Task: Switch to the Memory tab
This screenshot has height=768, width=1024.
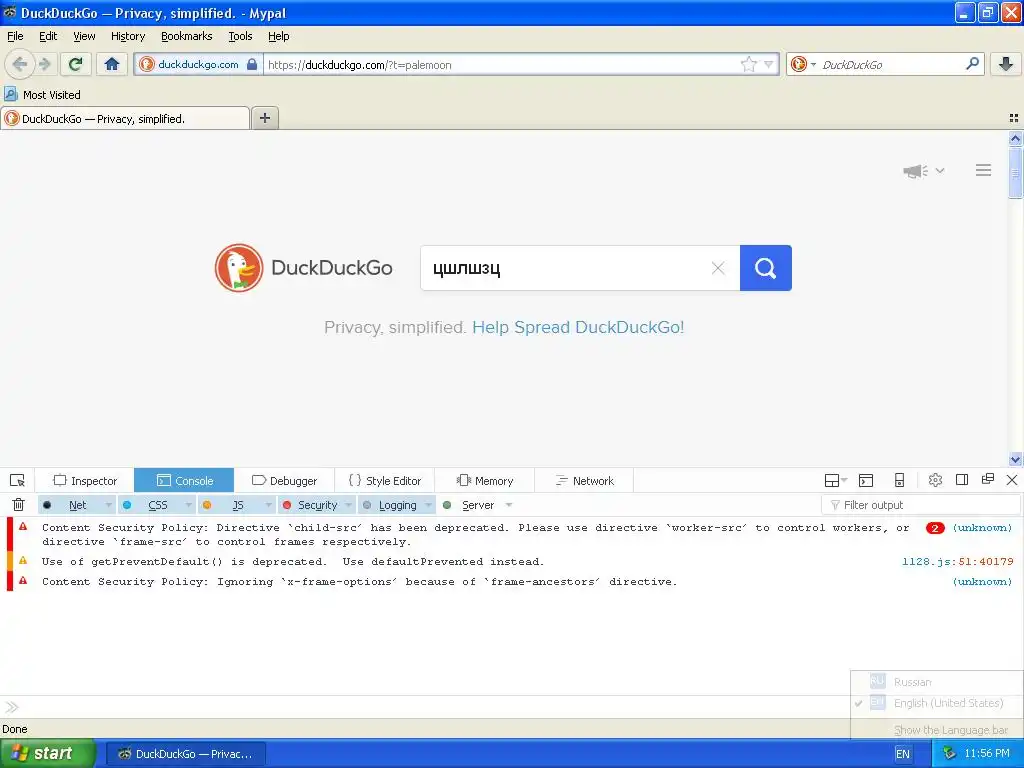Action: 484,481
